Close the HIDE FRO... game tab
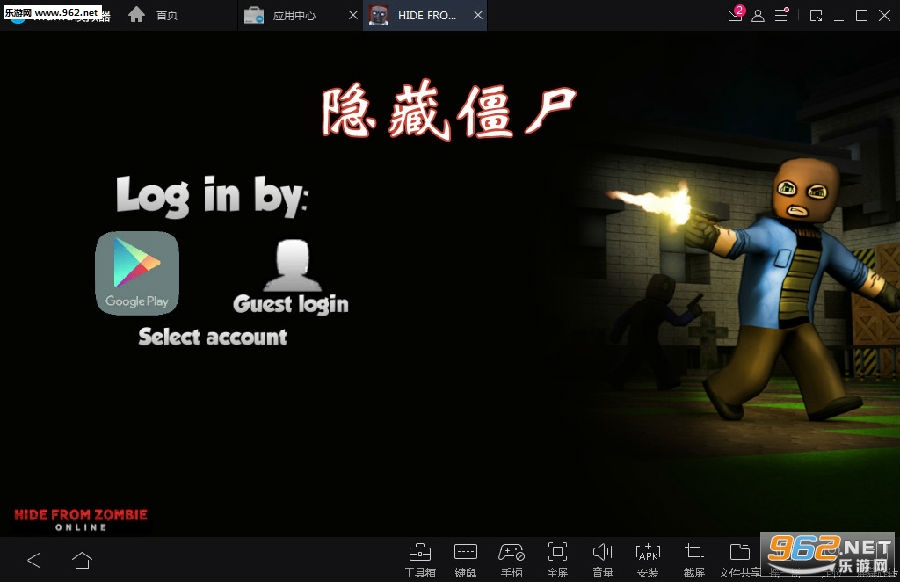The height and width of the screenshot is (582, 900). click(478, 15)
